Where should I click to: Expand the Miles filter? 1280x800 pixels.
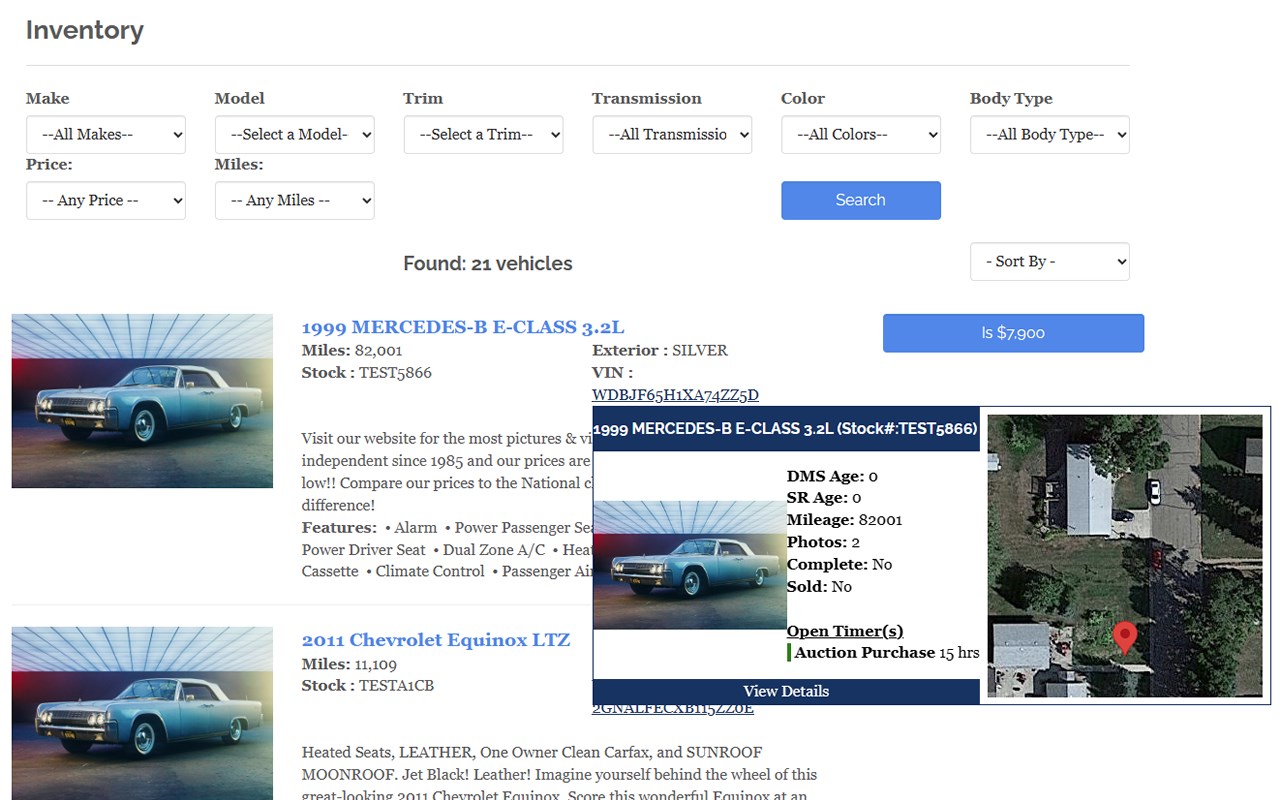pos(295,200)
